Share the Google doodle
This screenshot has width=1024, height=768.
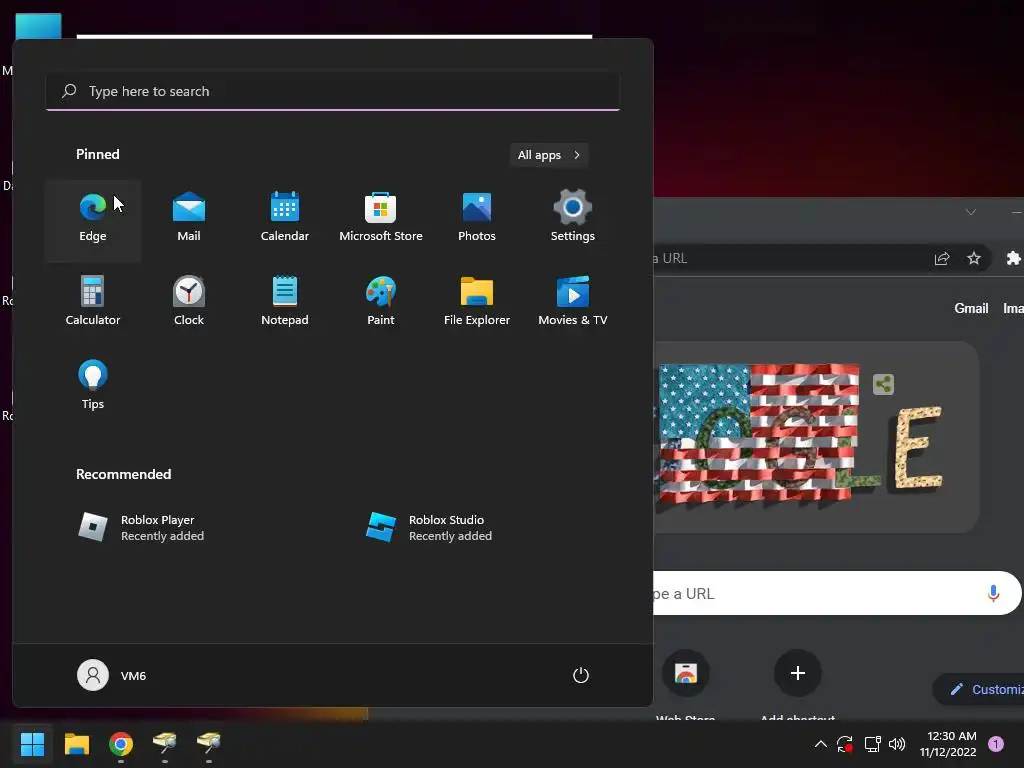(884, 384)
